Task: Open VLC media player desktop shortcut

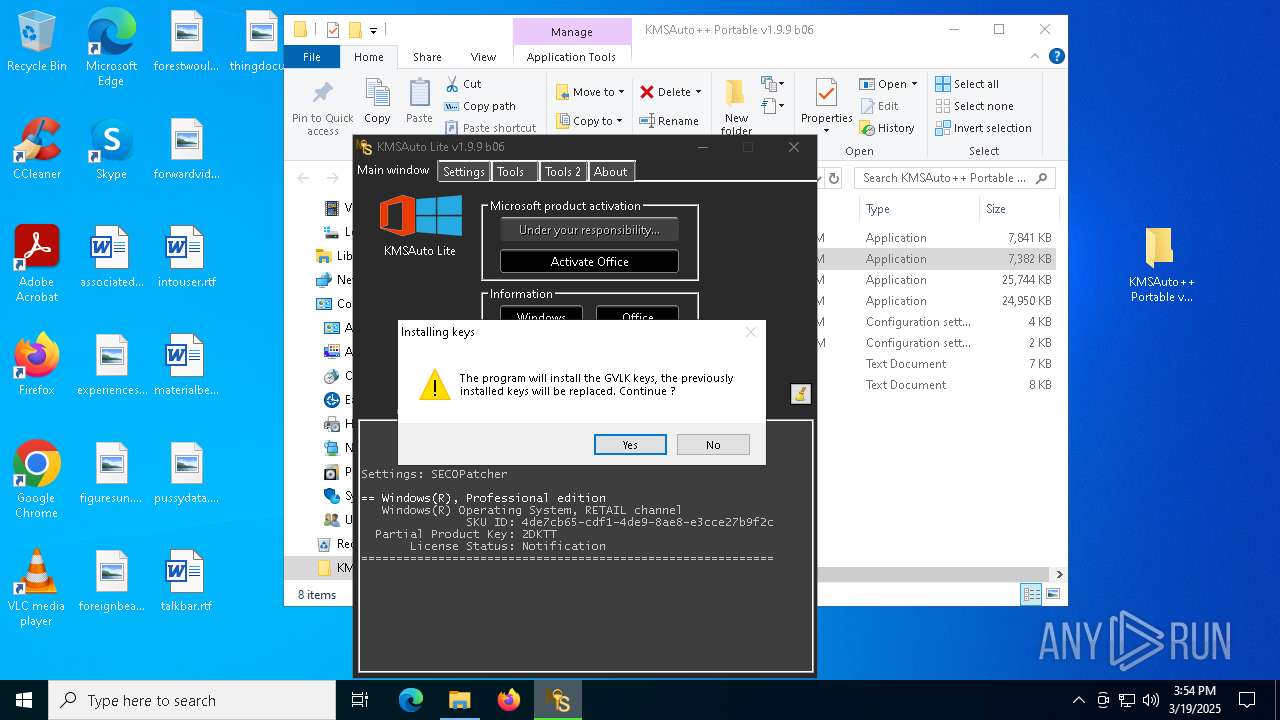Action: pos(37,588)
